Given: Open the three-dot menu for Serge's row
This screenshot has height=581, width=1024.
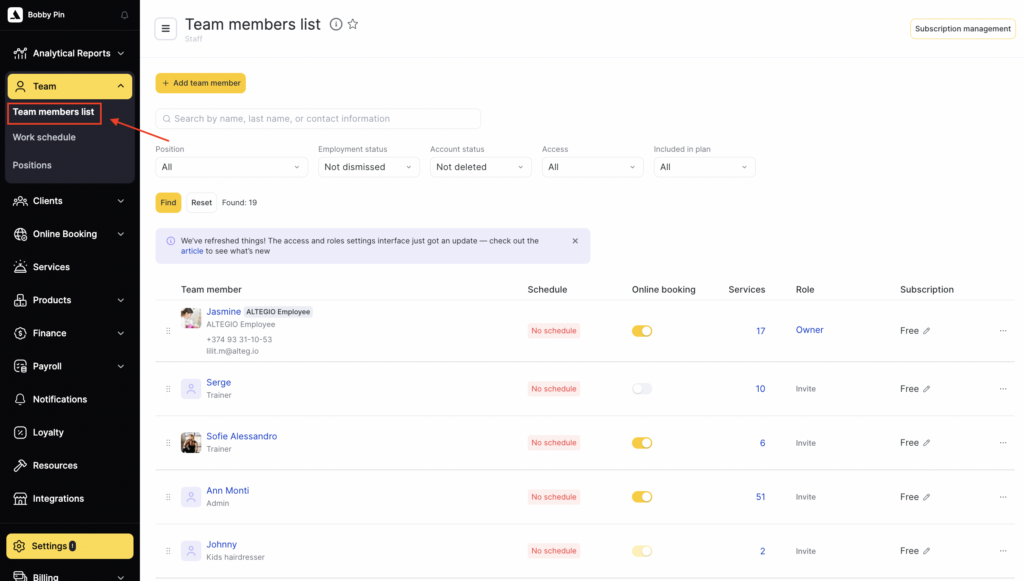Looking at the screenshot, I should [1003, 389].
